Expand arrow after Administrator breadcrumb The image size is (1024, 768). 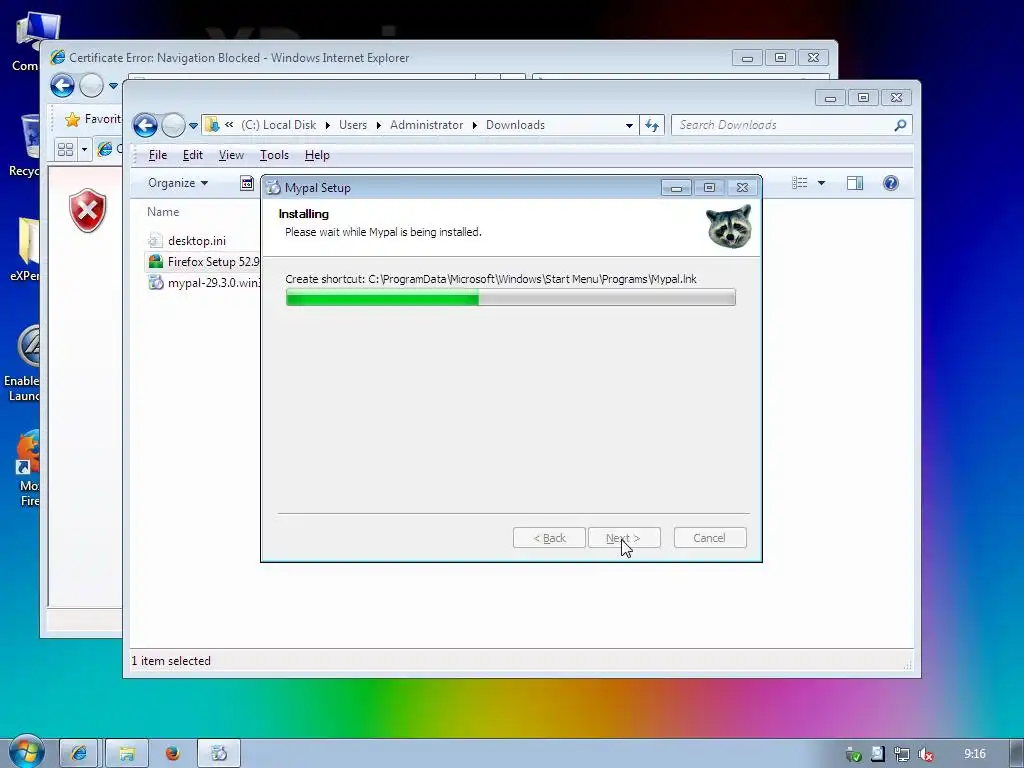(x=475, y=125)
